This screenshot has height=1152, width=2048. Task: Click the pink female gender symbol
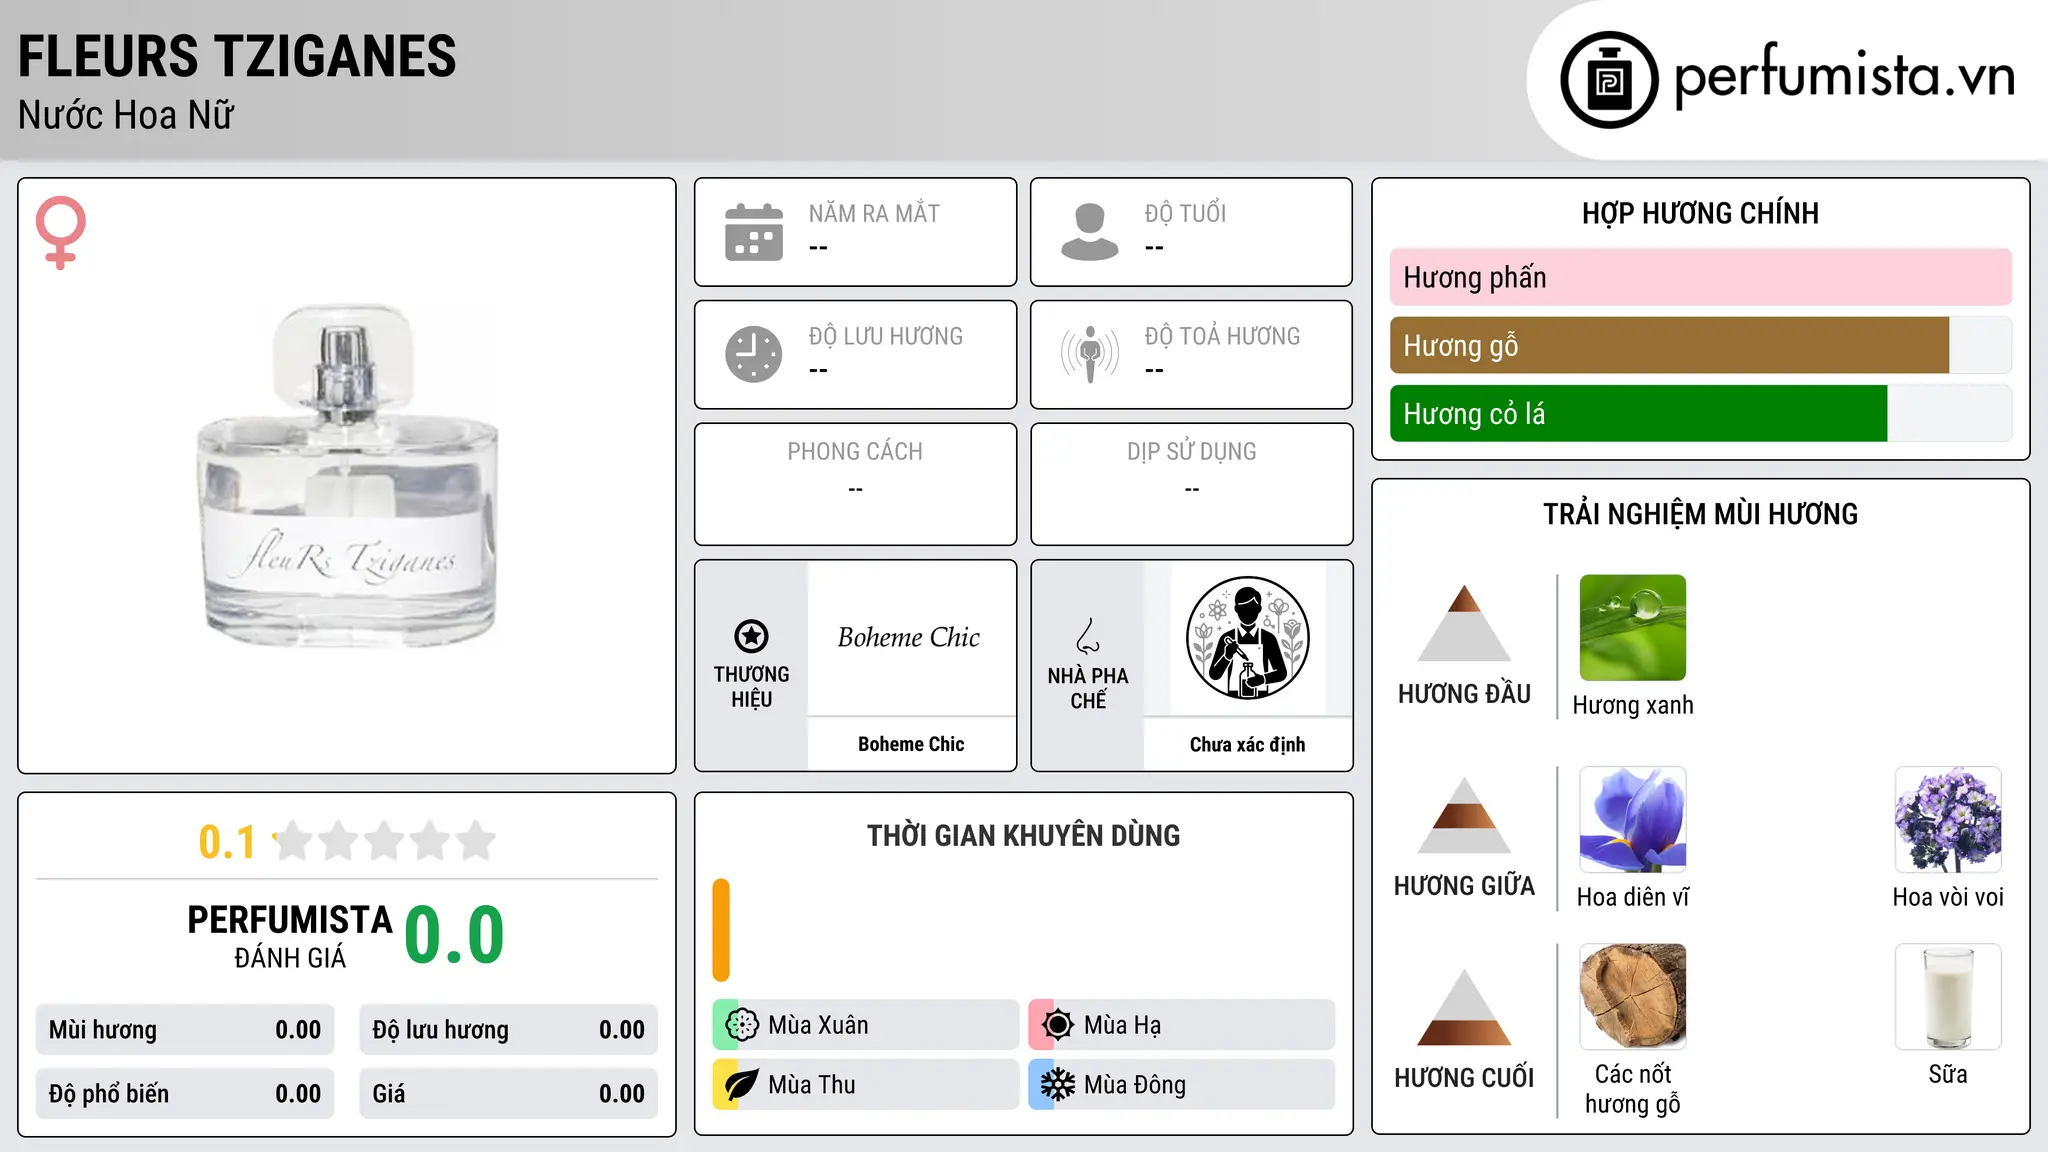point(61,233)
